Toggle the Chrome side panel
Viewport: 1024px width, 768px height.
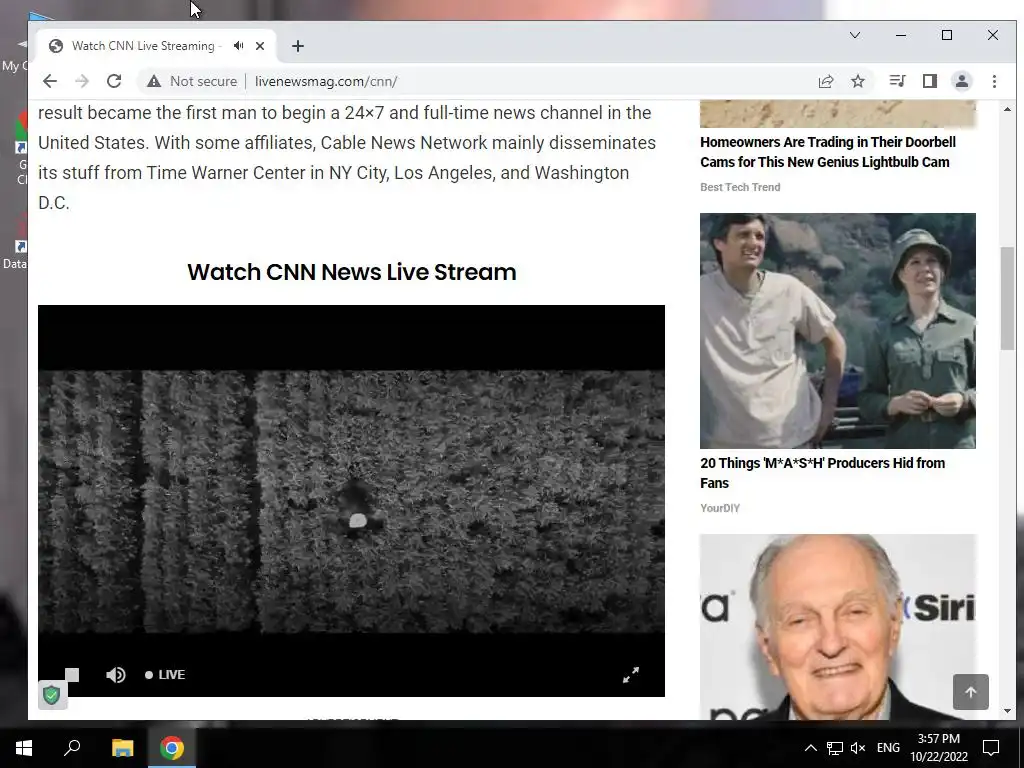930,81
